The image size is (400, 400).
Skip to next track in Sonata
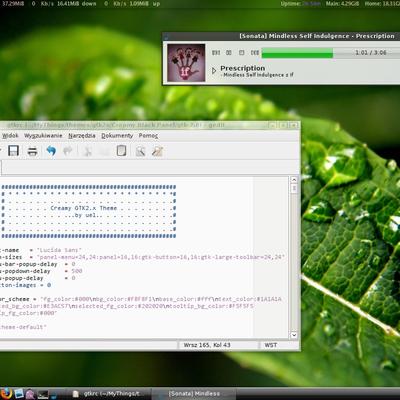(x=255, y=53)
